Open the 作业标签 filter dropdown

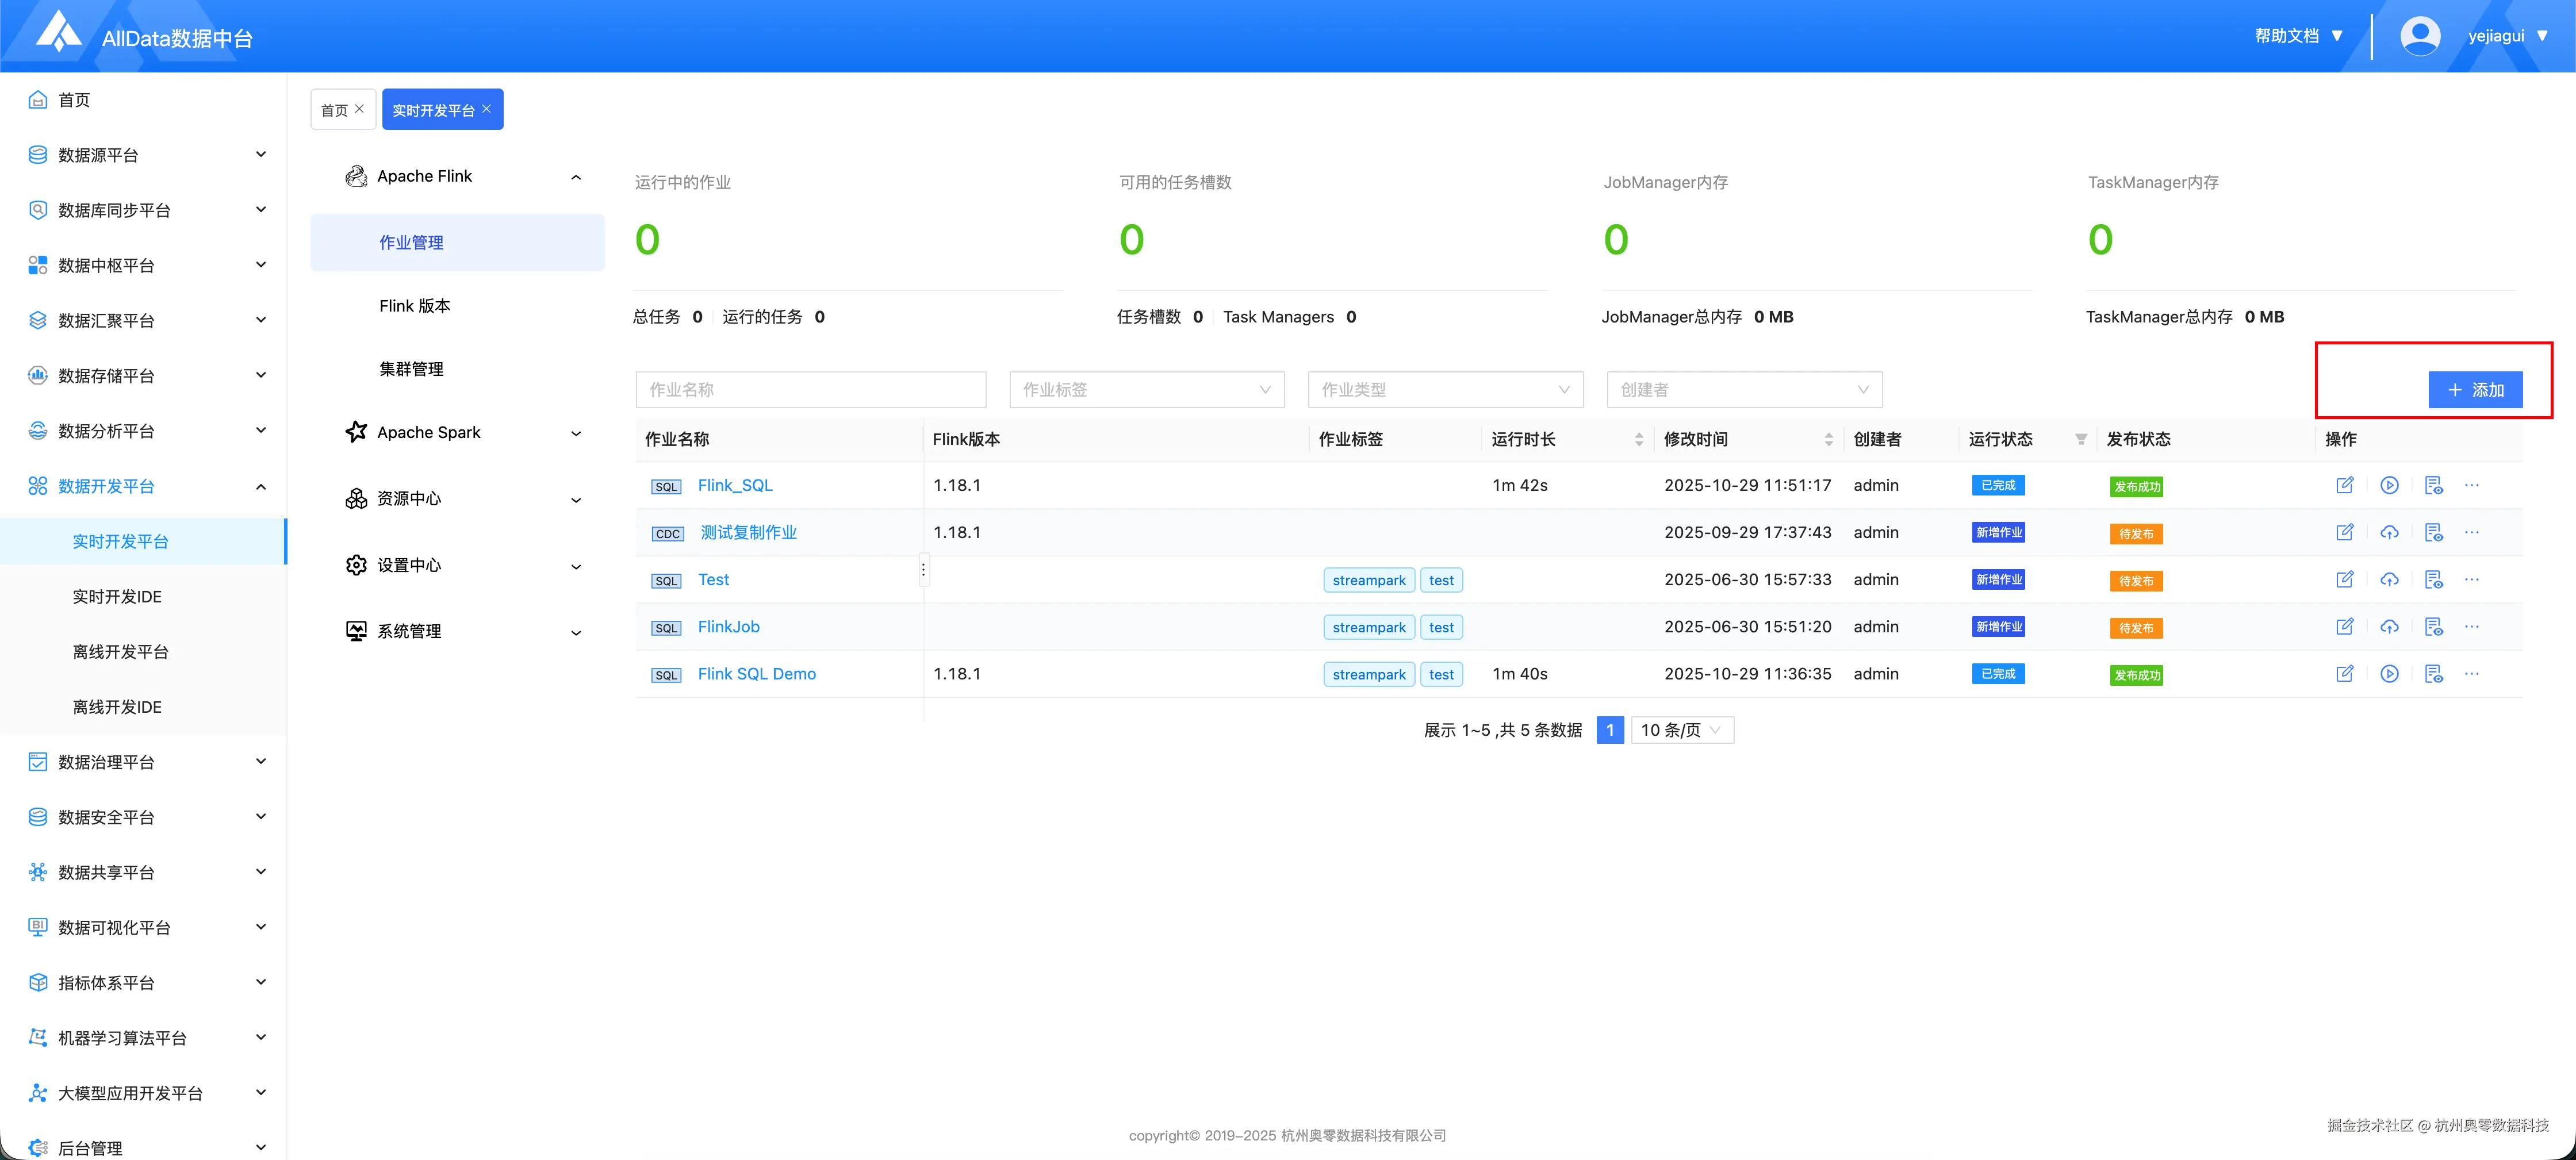coord(1146,390)
